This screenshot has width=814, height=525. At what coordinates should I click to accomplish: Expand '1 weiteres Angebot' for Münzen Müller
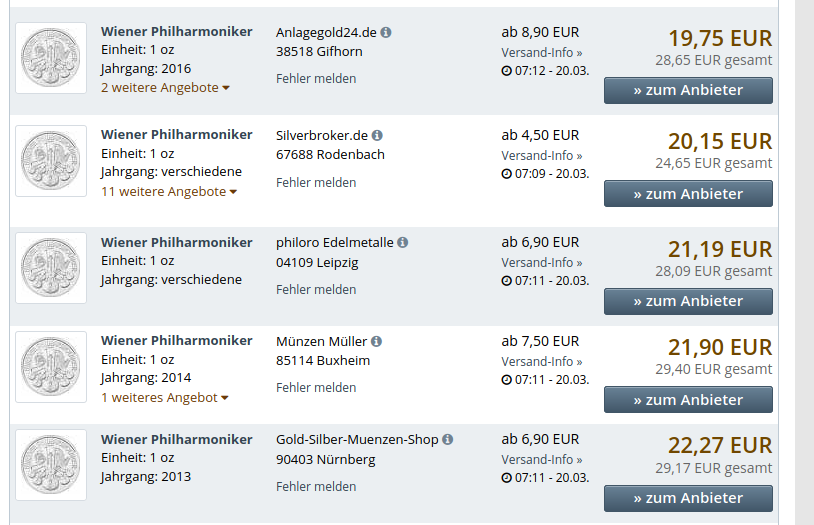pos(165,398)
